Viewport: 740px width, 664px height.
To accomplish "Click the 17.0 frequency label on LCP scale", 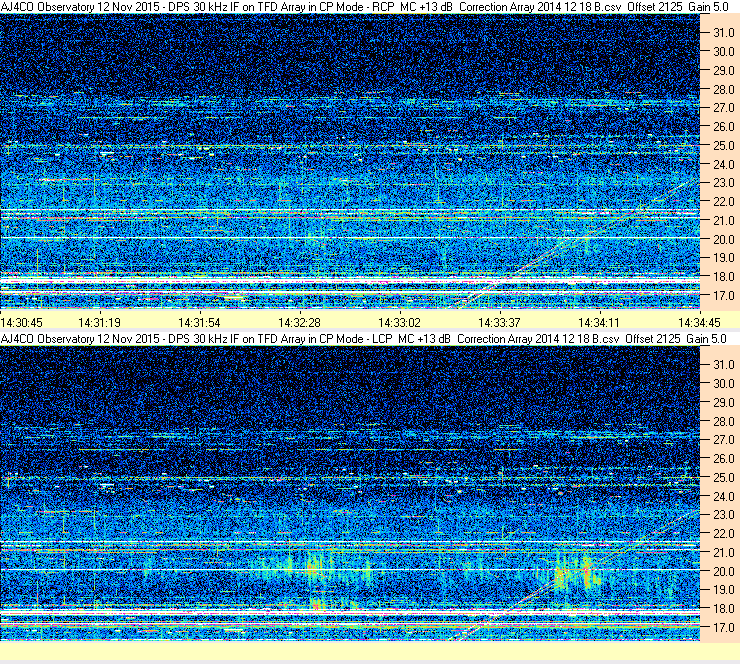I will click(723, 627).
